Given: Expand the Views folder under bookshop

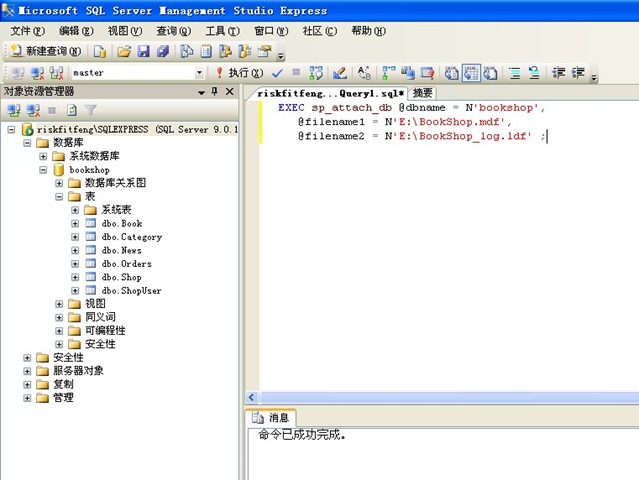Looking at the screenshot, I should (x=59, y=304).
